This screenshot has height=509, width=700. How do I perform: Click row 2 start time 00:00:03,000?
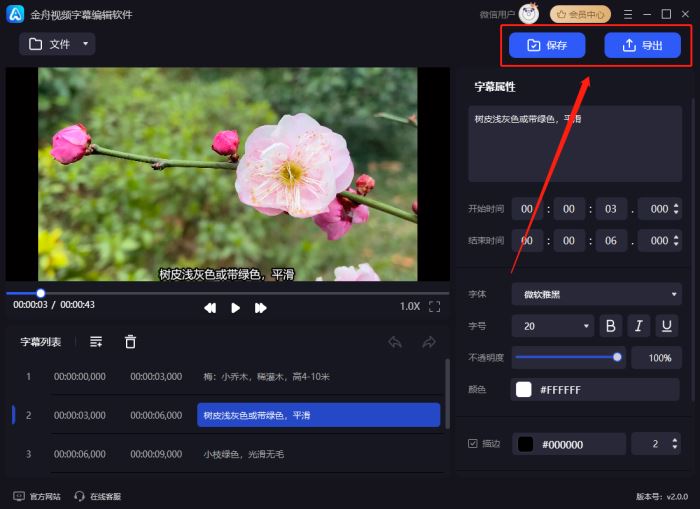point(80,415)
